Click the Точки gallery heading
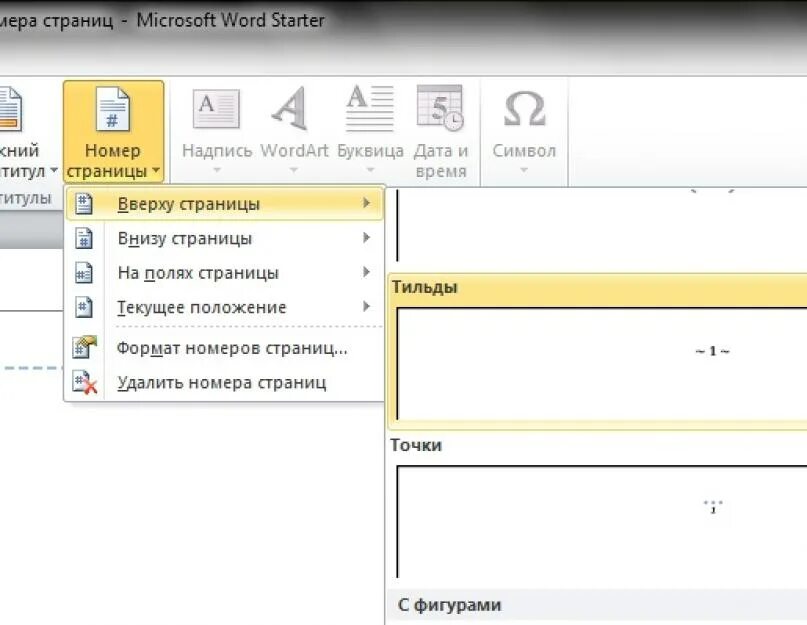The width and height of the screenshot is (807, 625). pos(416,445)
